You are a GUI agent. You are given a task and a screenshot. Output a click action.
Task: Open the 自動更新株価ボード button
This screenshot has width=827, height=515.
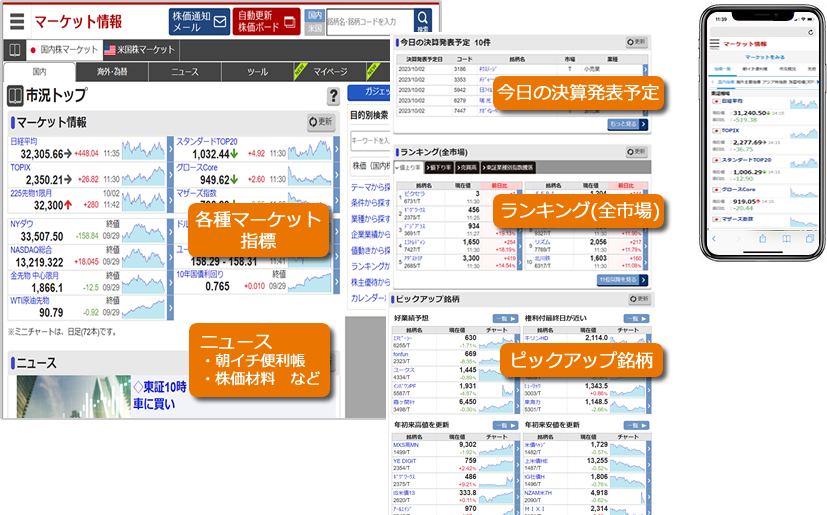(267, 21)
